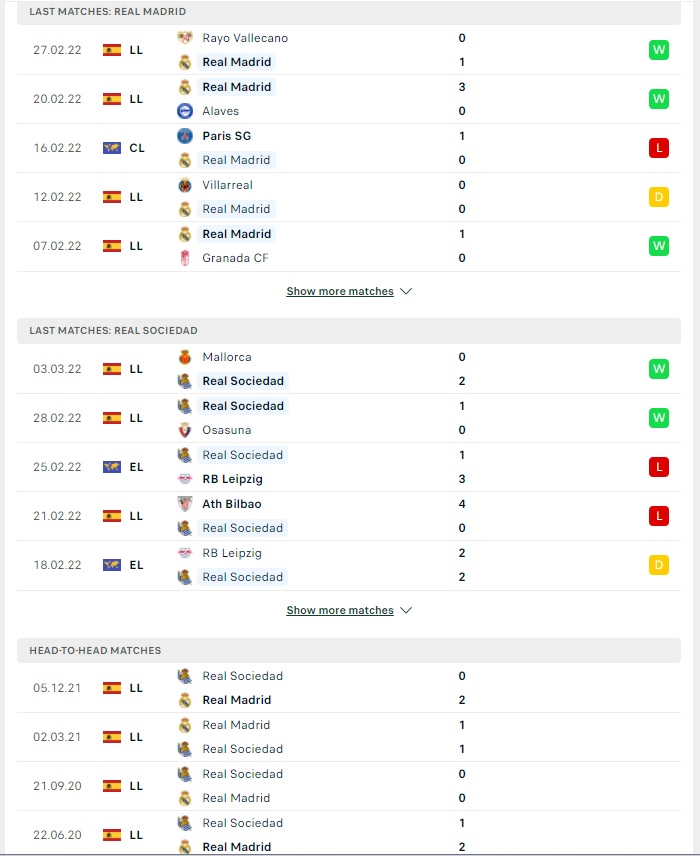Click the red L badge for Paris SG match
Viewport: 700px width, 856px height.
(x=659, y=148)
